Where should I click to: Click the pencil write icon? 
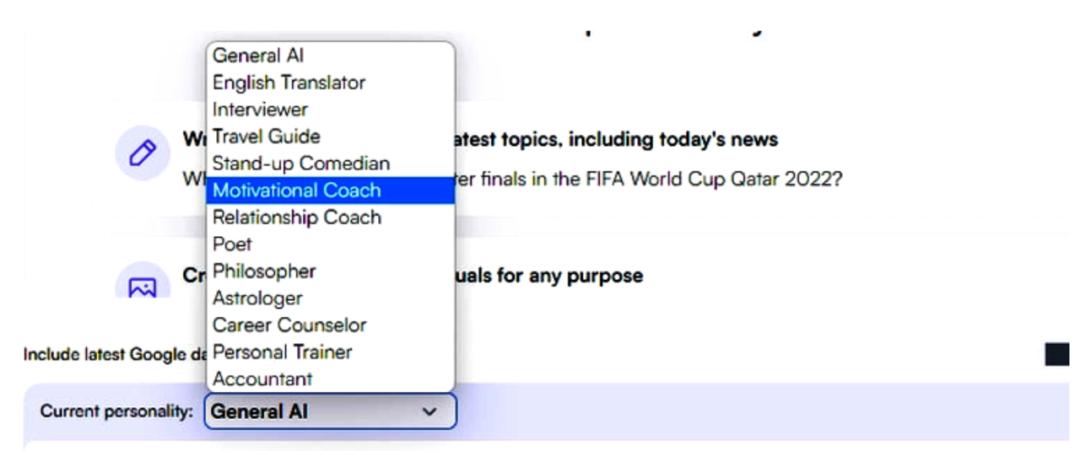(x=143, y=153)
